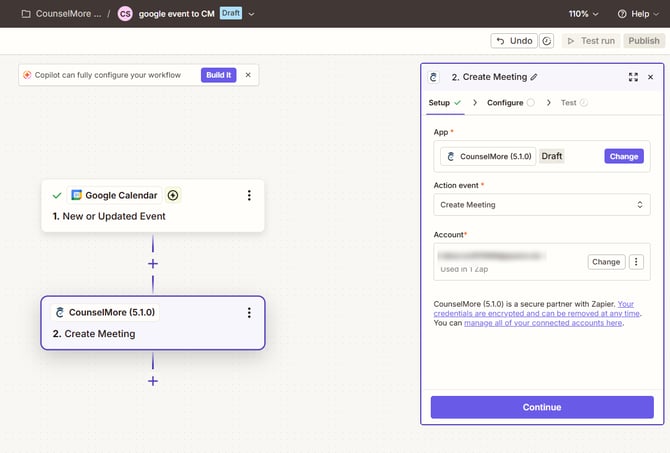Click the CounselMore (5.1.0) app chip

(488, 156)
